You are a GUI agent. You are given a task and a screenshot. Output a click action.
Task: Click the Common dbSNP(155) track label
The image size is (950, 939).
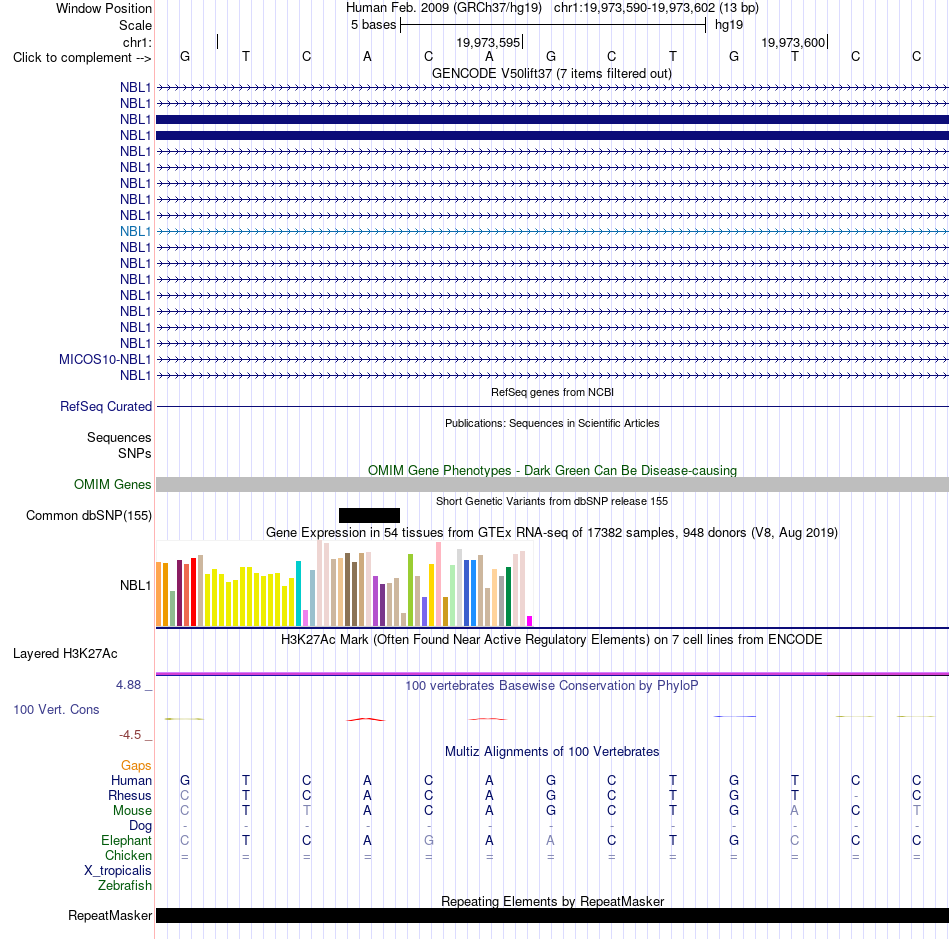(88, 516)
